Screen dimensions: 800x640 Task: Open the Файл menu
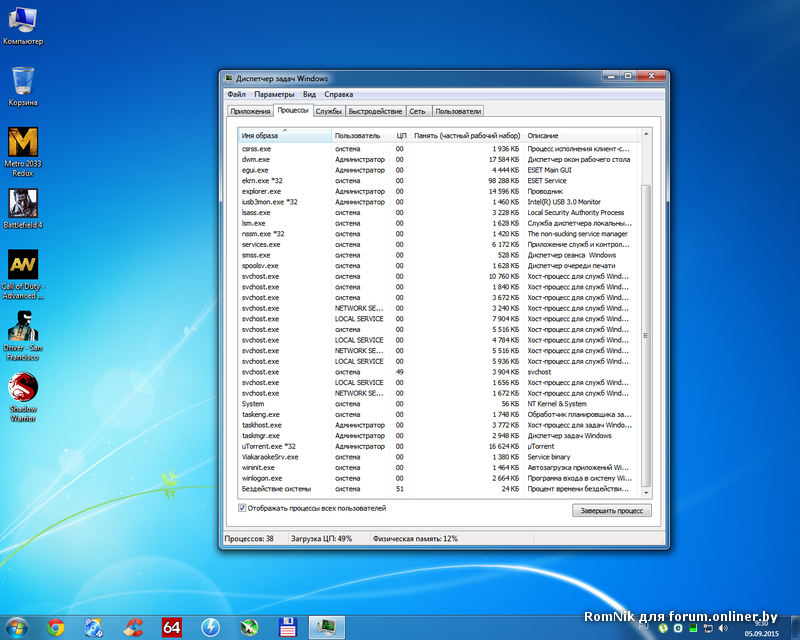tap(236, 94)
